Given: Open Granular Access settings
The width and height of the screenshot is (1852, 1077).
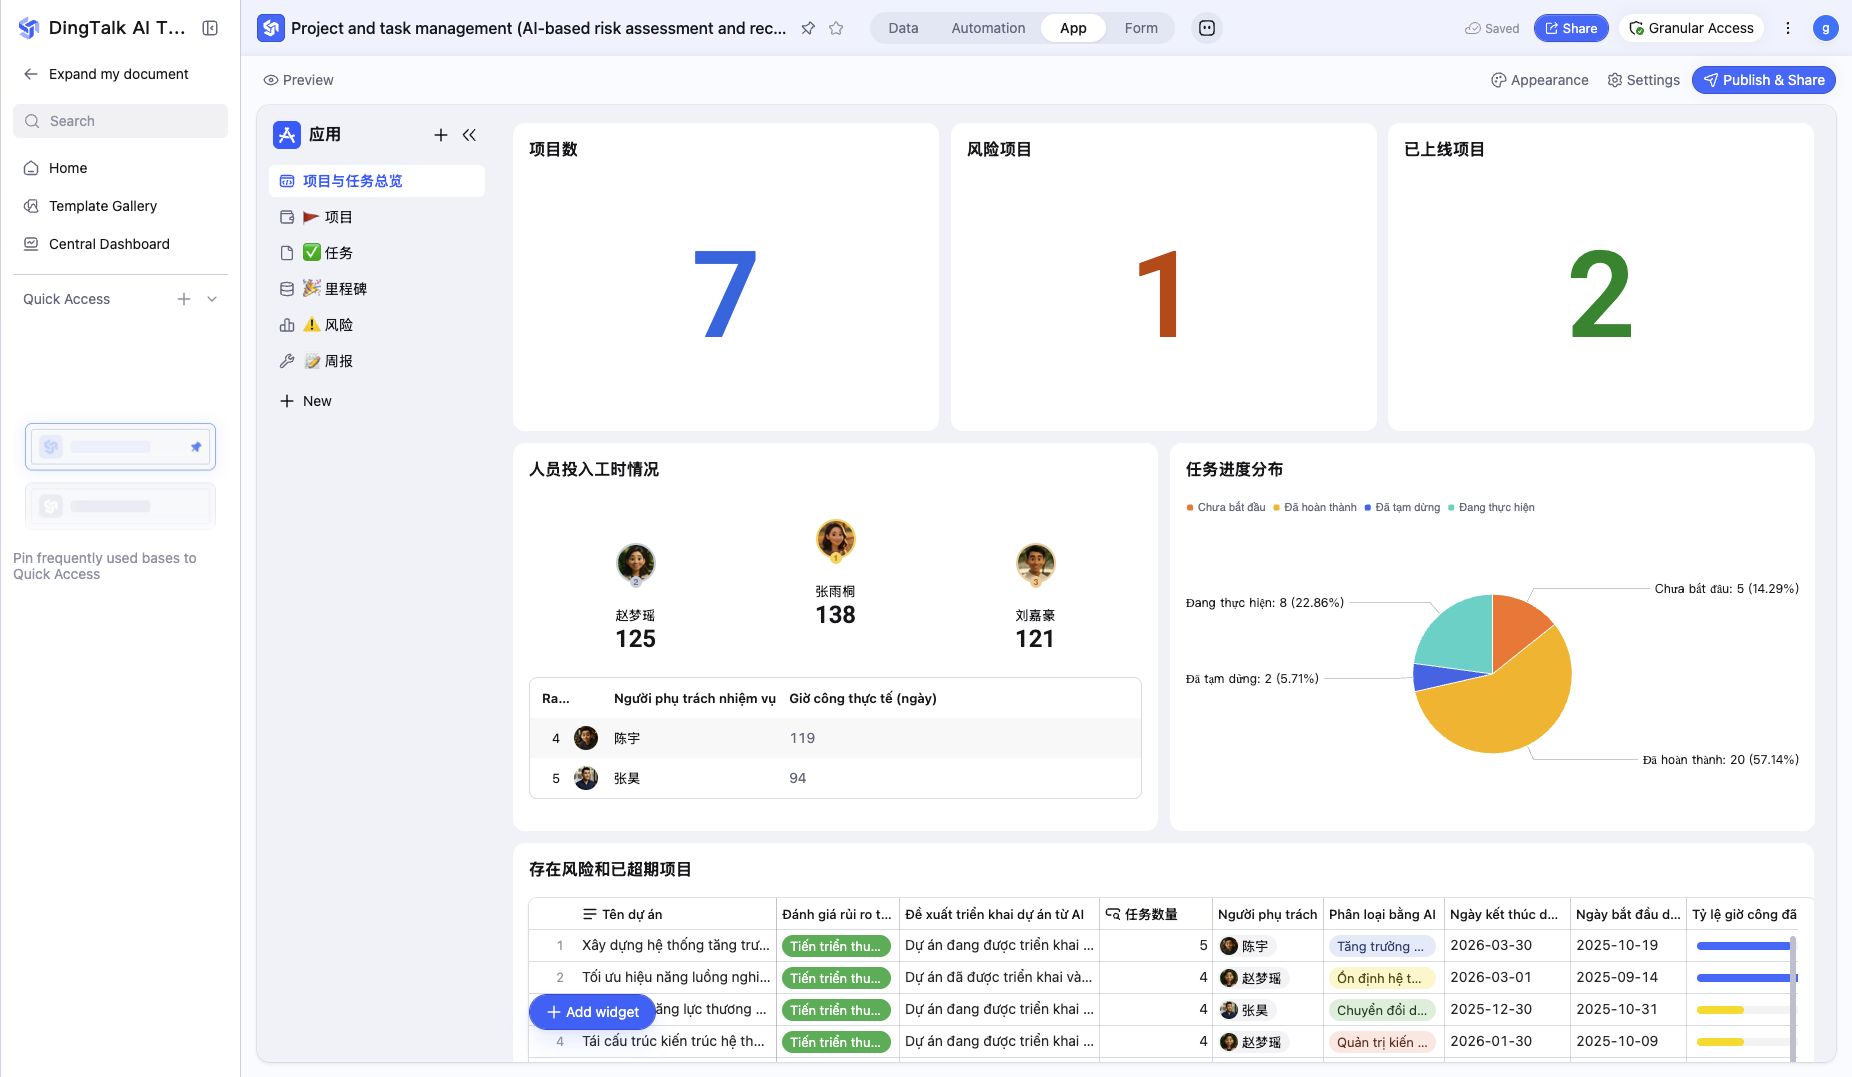Looking at the screenshot, I should [x=1691, y=28].
